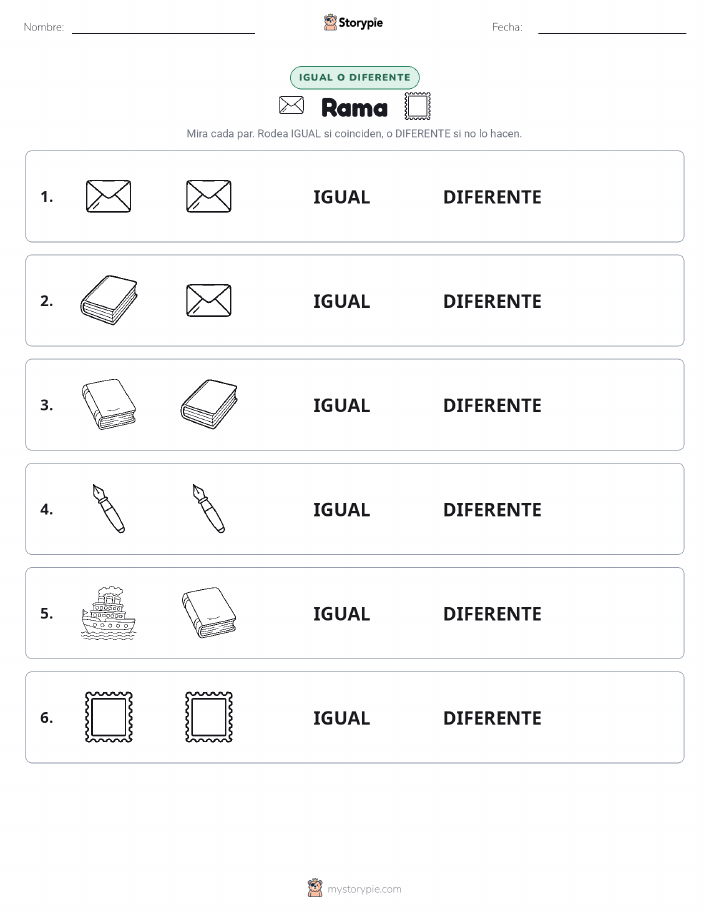Click the envelope icon beside the Rama title

291,106
